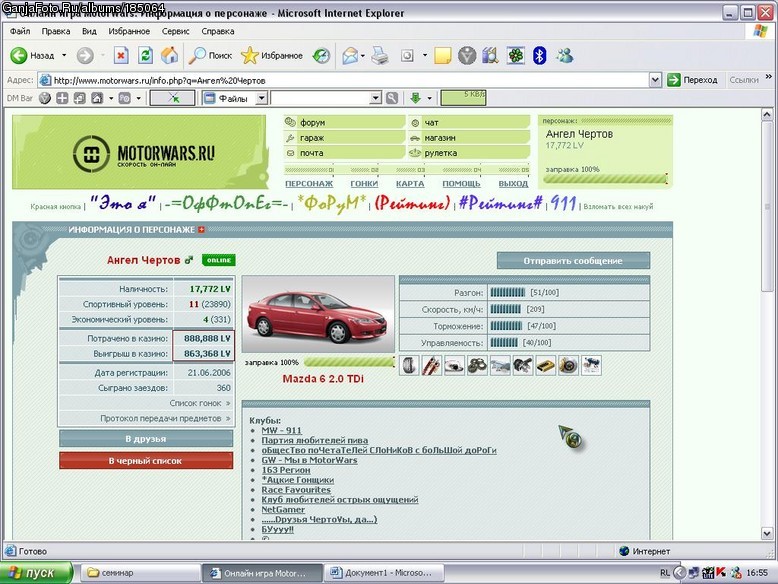Viewport: 778px width, 584px height.
Task: Go to the КАРТА section
Action: pyautogui.click(x=410, y=184)
